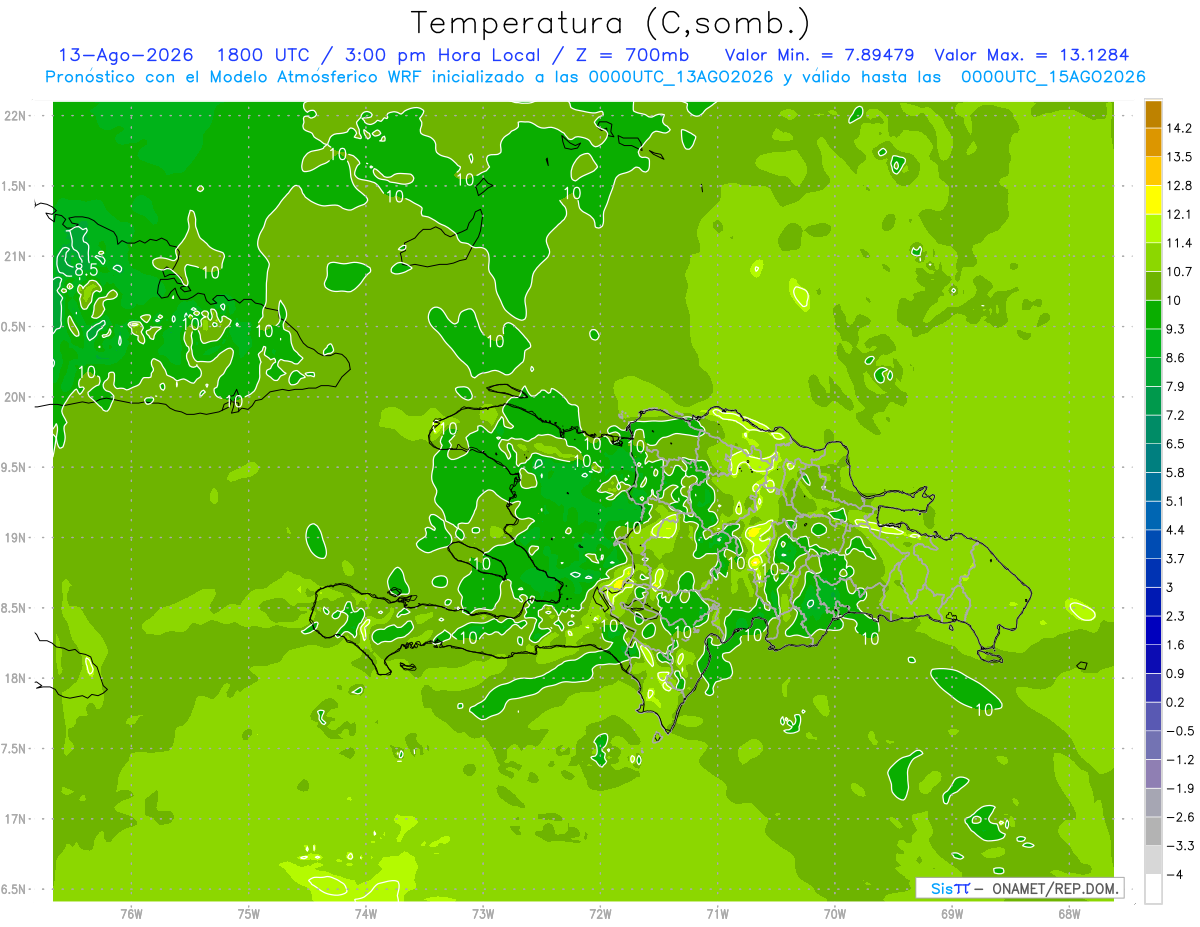Click the '9.3' color scale label
Screen dimensions: 1200x927
(x=1177, y=329)
